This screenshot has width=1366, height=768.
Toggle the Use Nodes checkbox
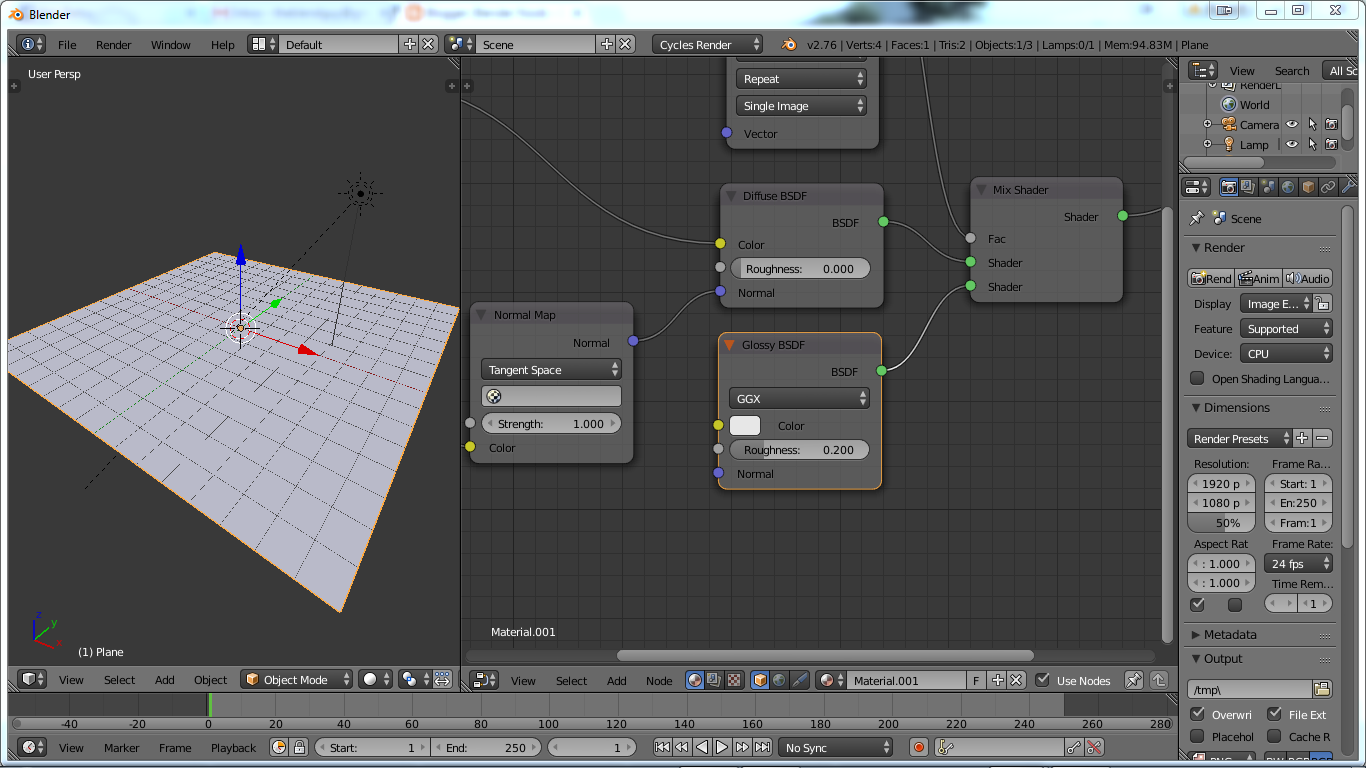[1043, 680]
